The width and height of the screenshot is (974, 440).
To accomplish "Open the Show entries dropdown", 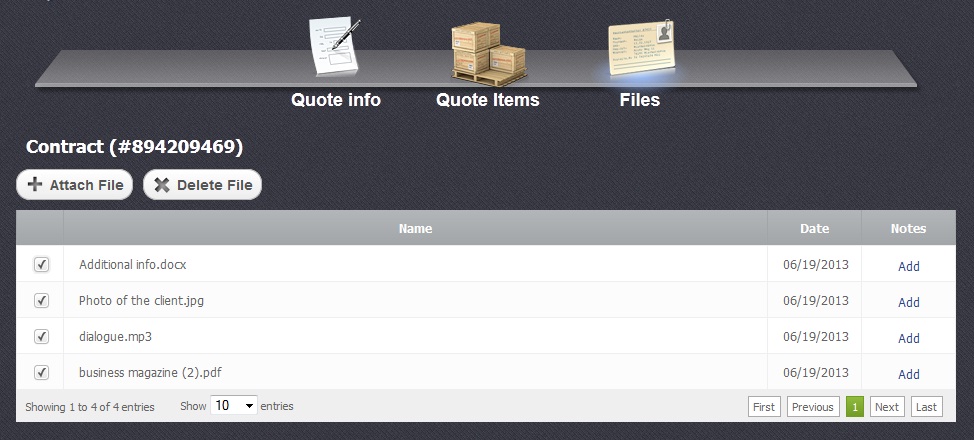I will coord(234,406).
